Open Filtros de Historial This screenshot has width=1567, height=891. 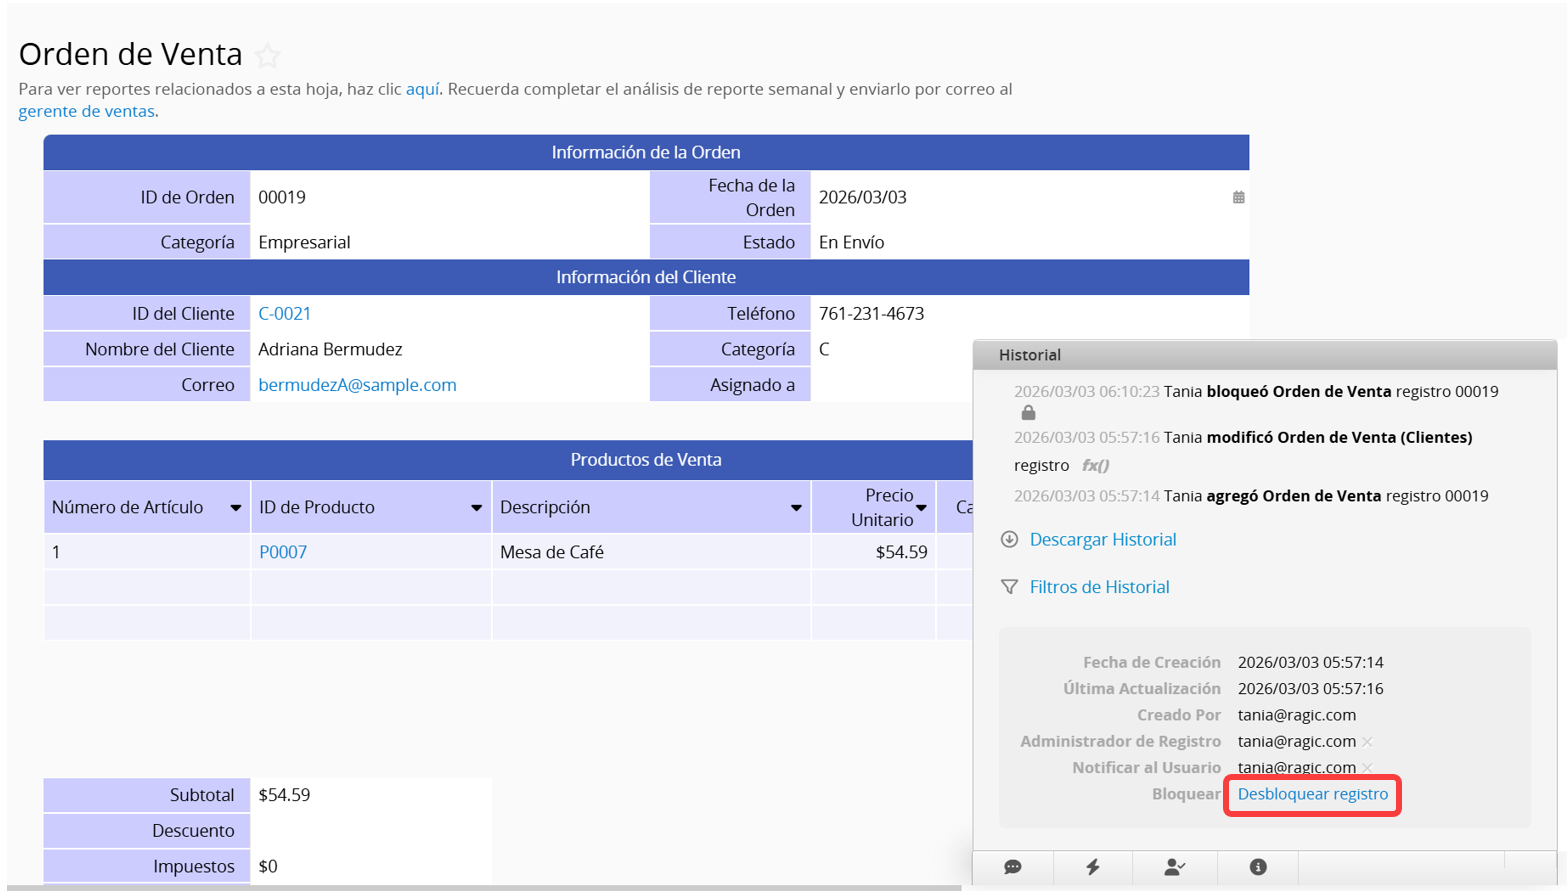(x=1099, y=587)
